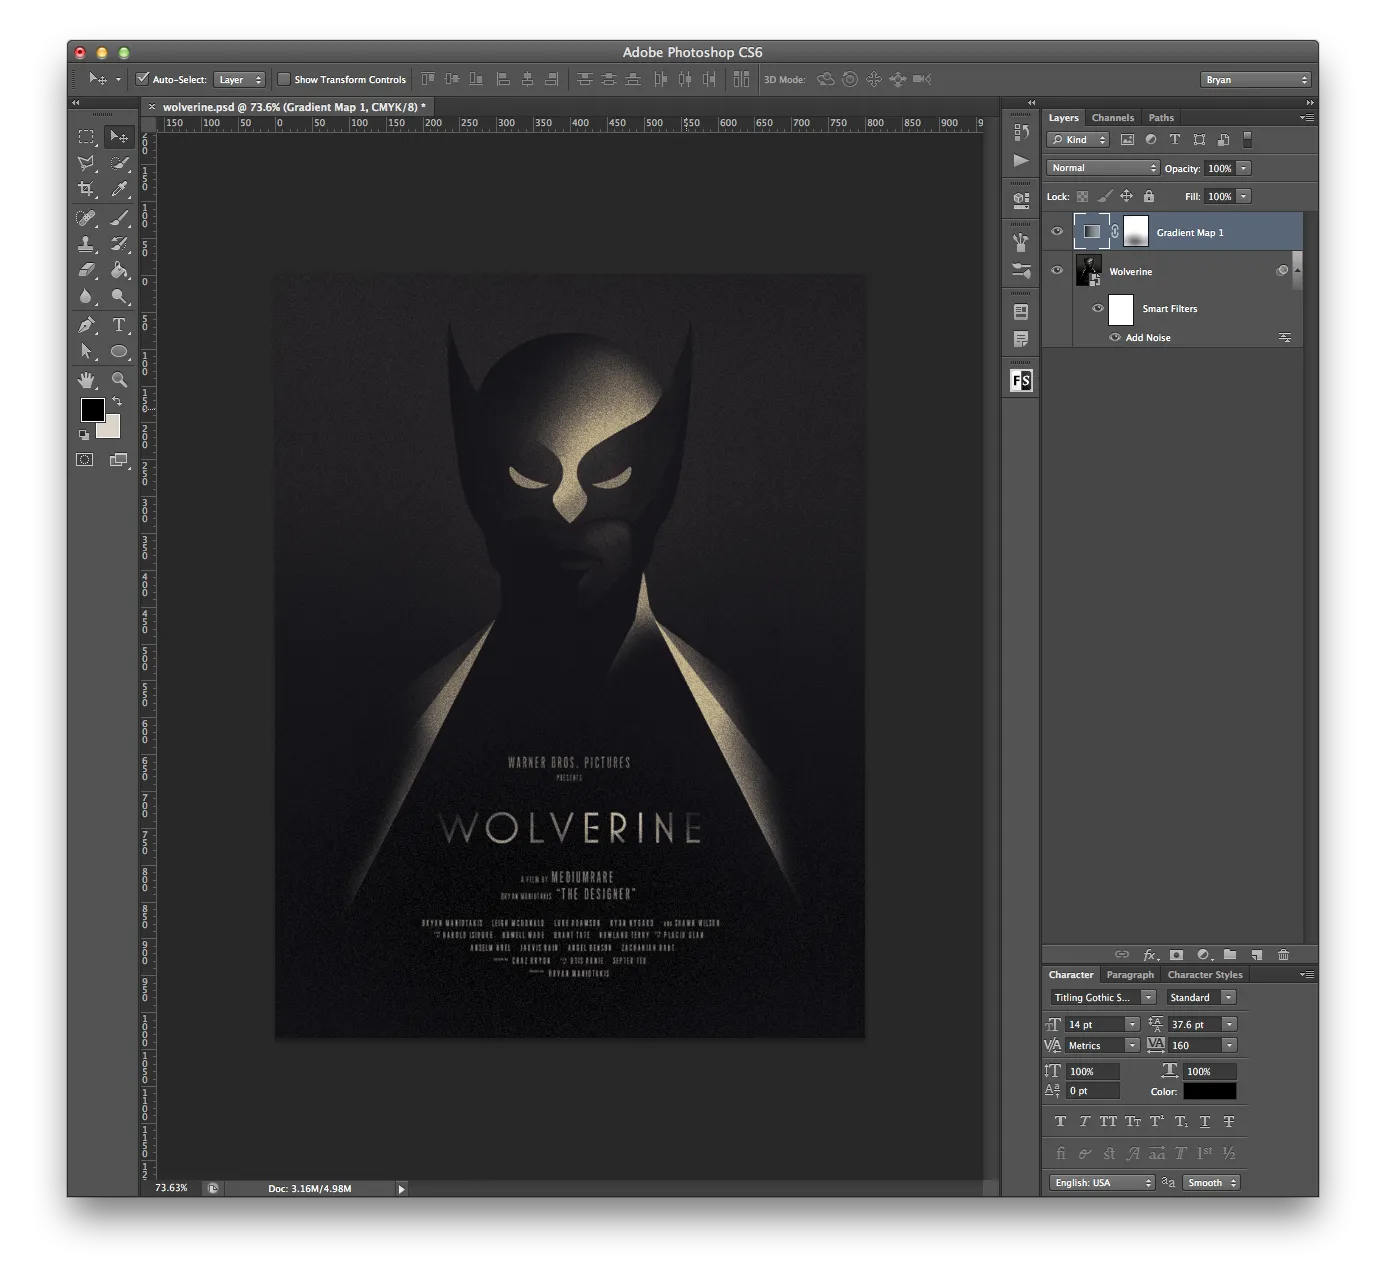Toggle lock all padlock
The height and width of the screenshot is (1286, 1386).
(1149, 196)
